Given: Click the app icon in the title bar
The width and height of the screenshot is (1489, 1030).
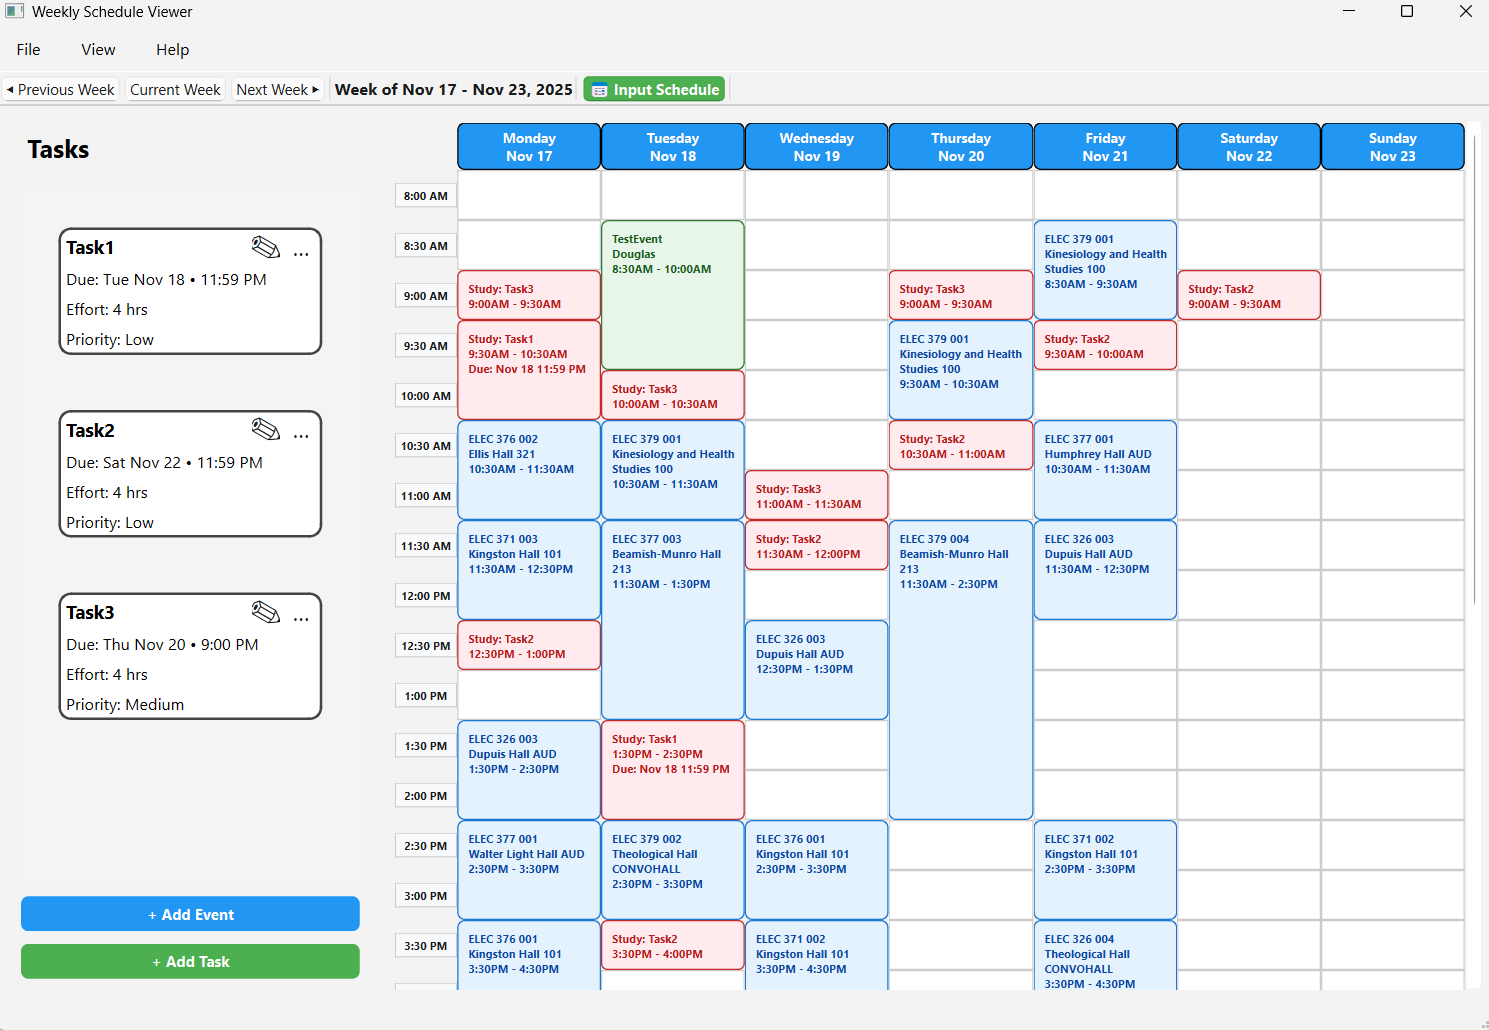Looking at the screenshot, I should 13,11.
